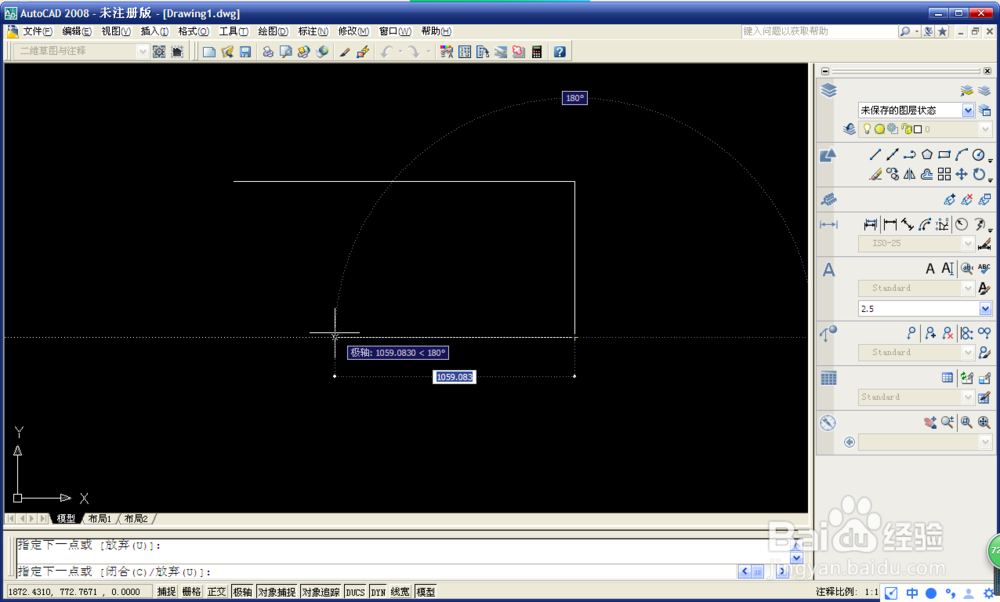Open the table style Standard dropdown

(x=968, y=397)
